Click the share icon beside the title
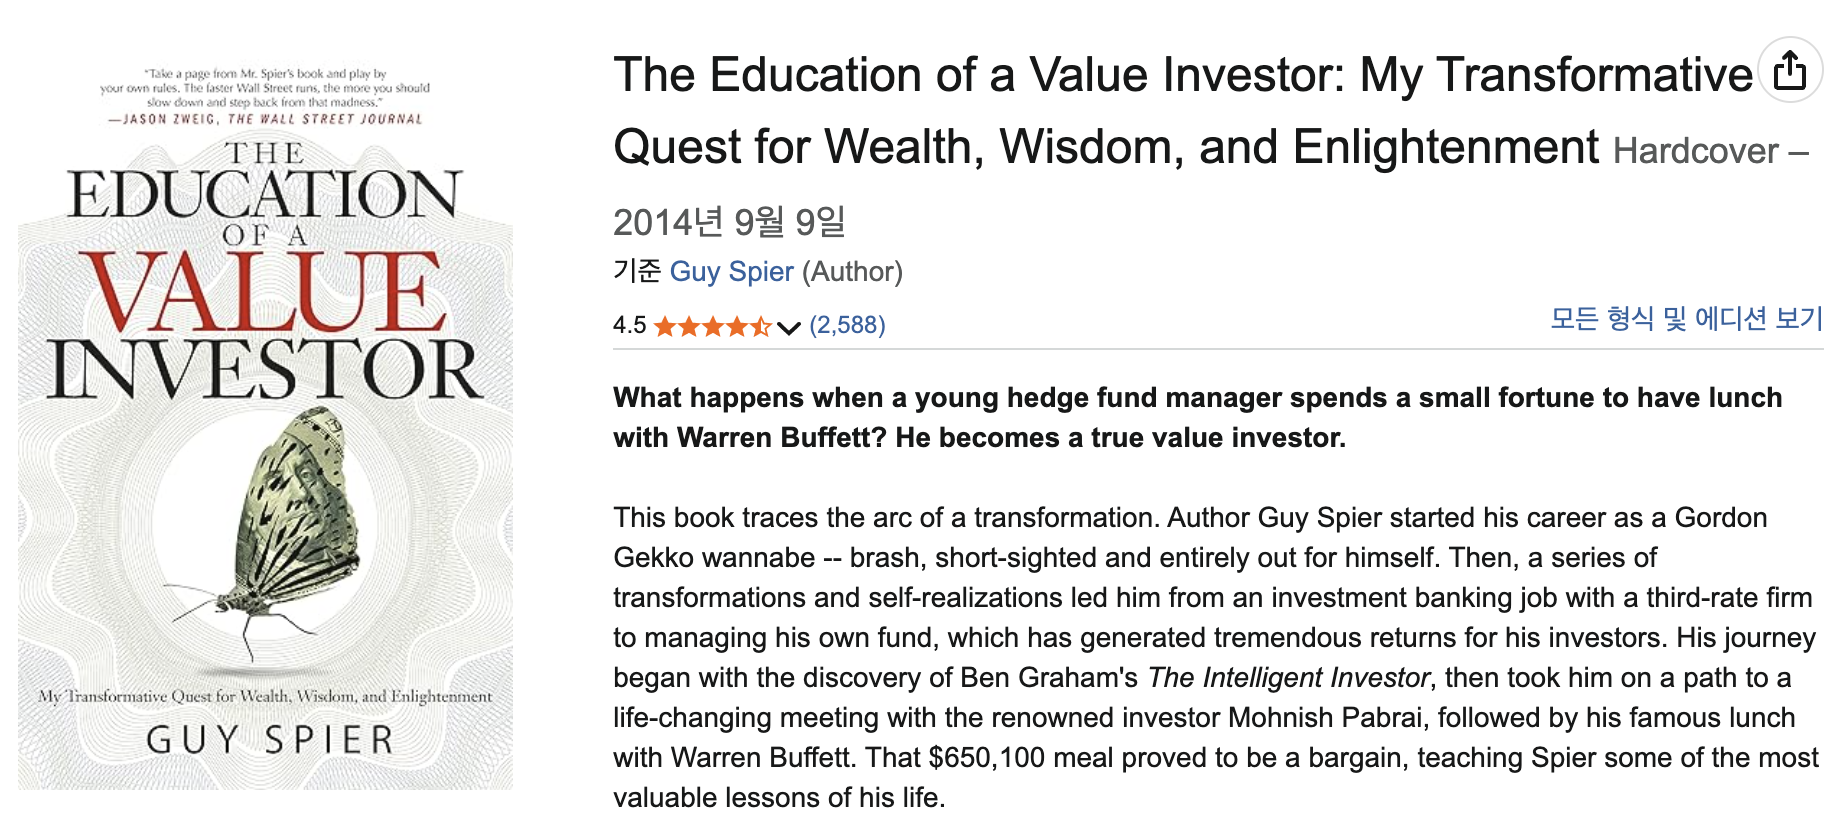Image resolution: width=1836 pixels, height=824 pixels. (1789, 70)
